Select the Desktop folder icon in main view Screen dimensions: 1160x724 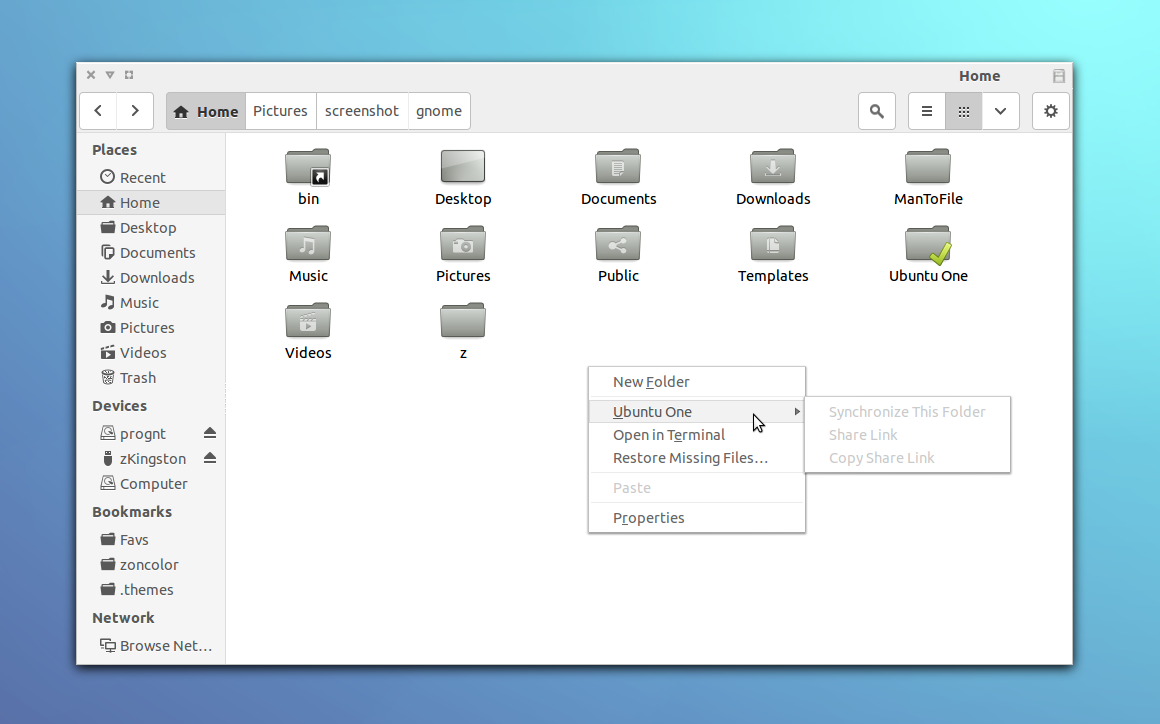click(x=463, y=166)
